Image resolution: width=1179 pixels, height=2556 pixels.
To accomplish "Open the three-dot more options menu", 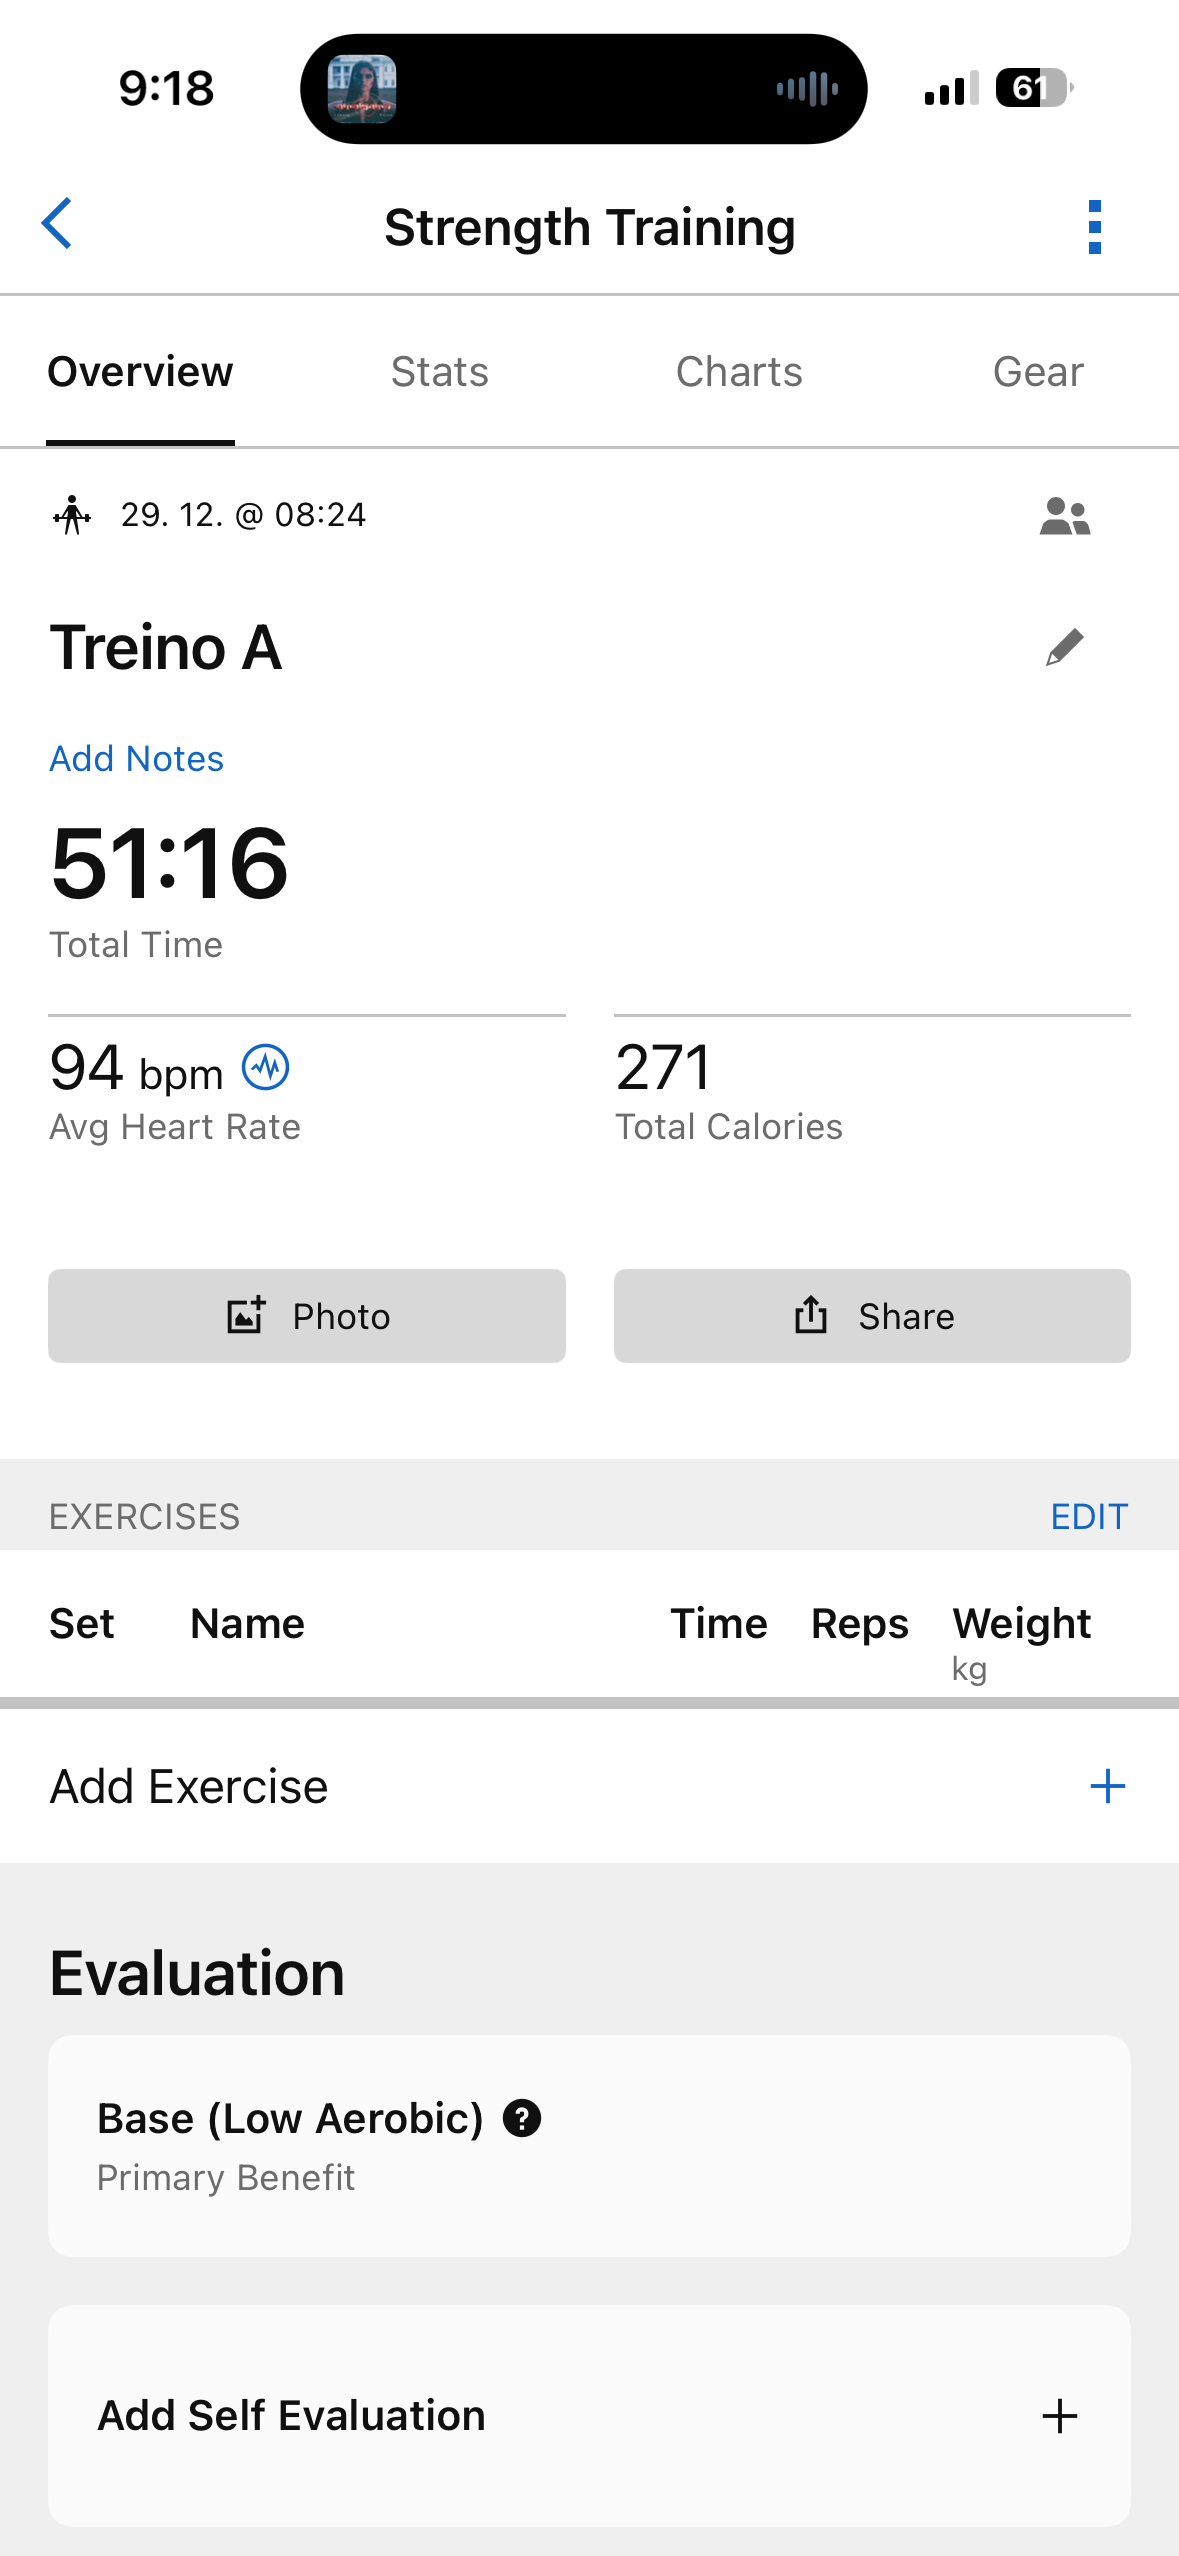I will coord(1094,227).
